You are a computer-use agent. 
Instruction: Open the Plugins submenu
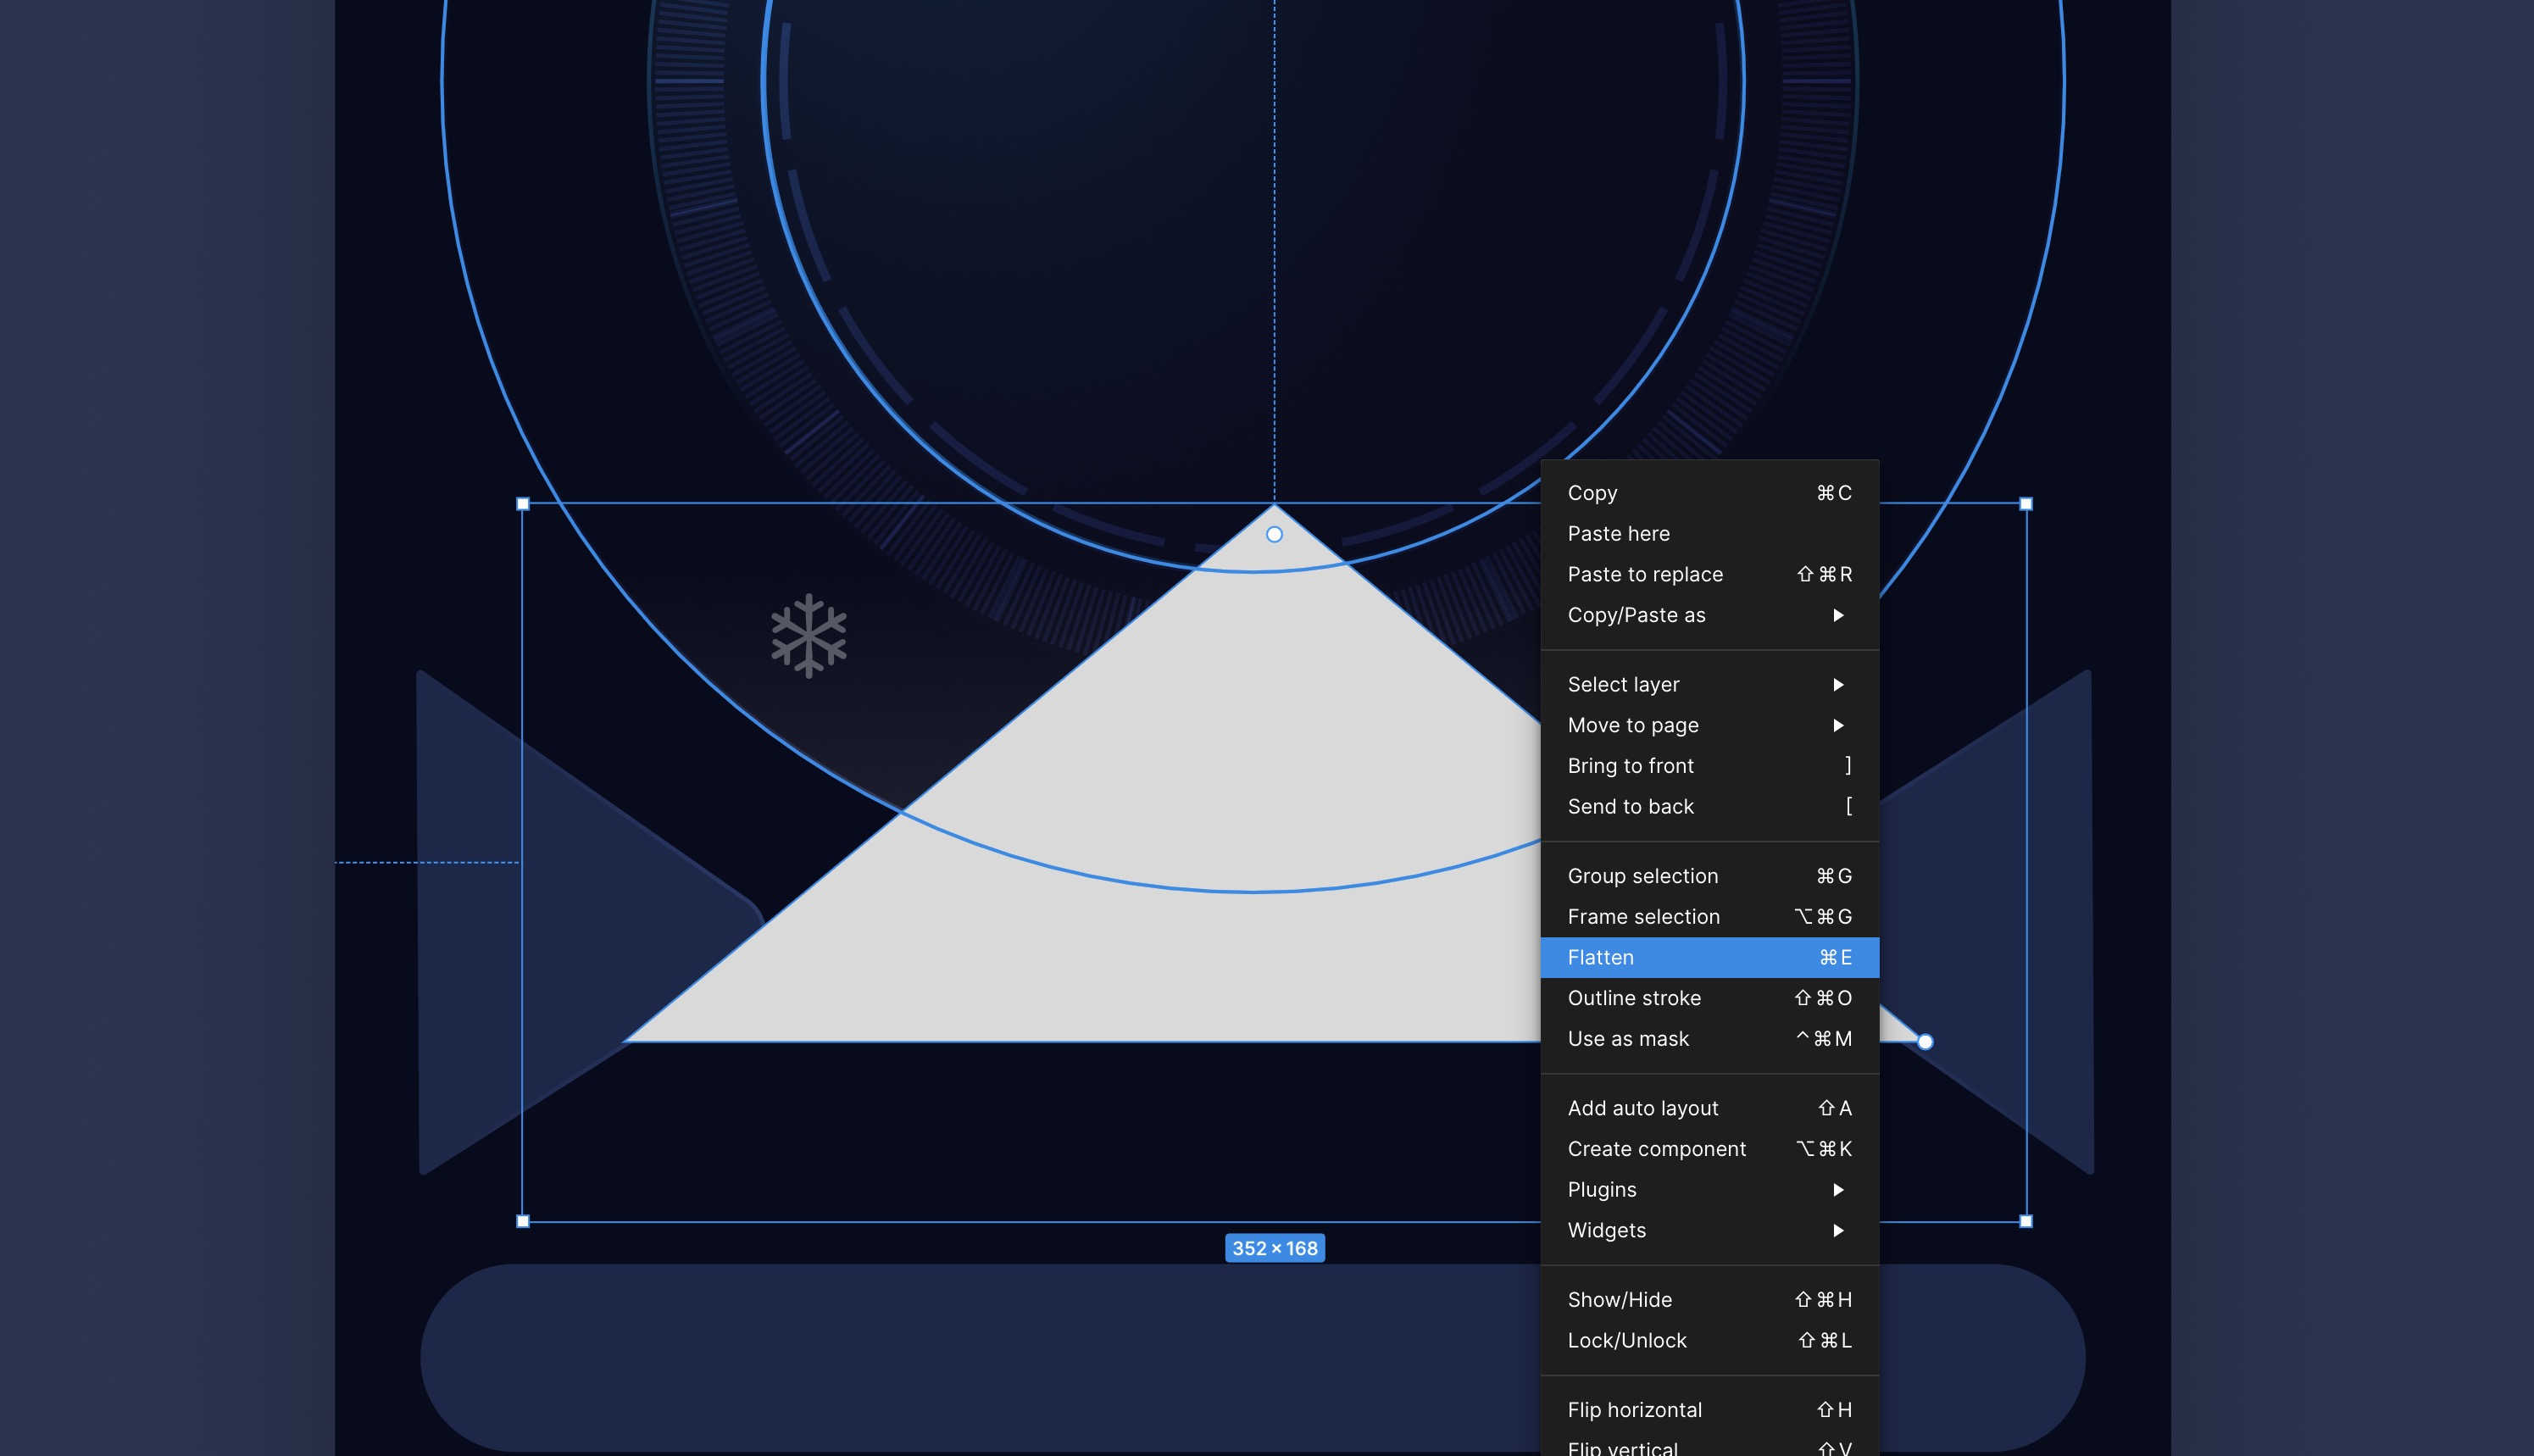tap(1602, 1189)
